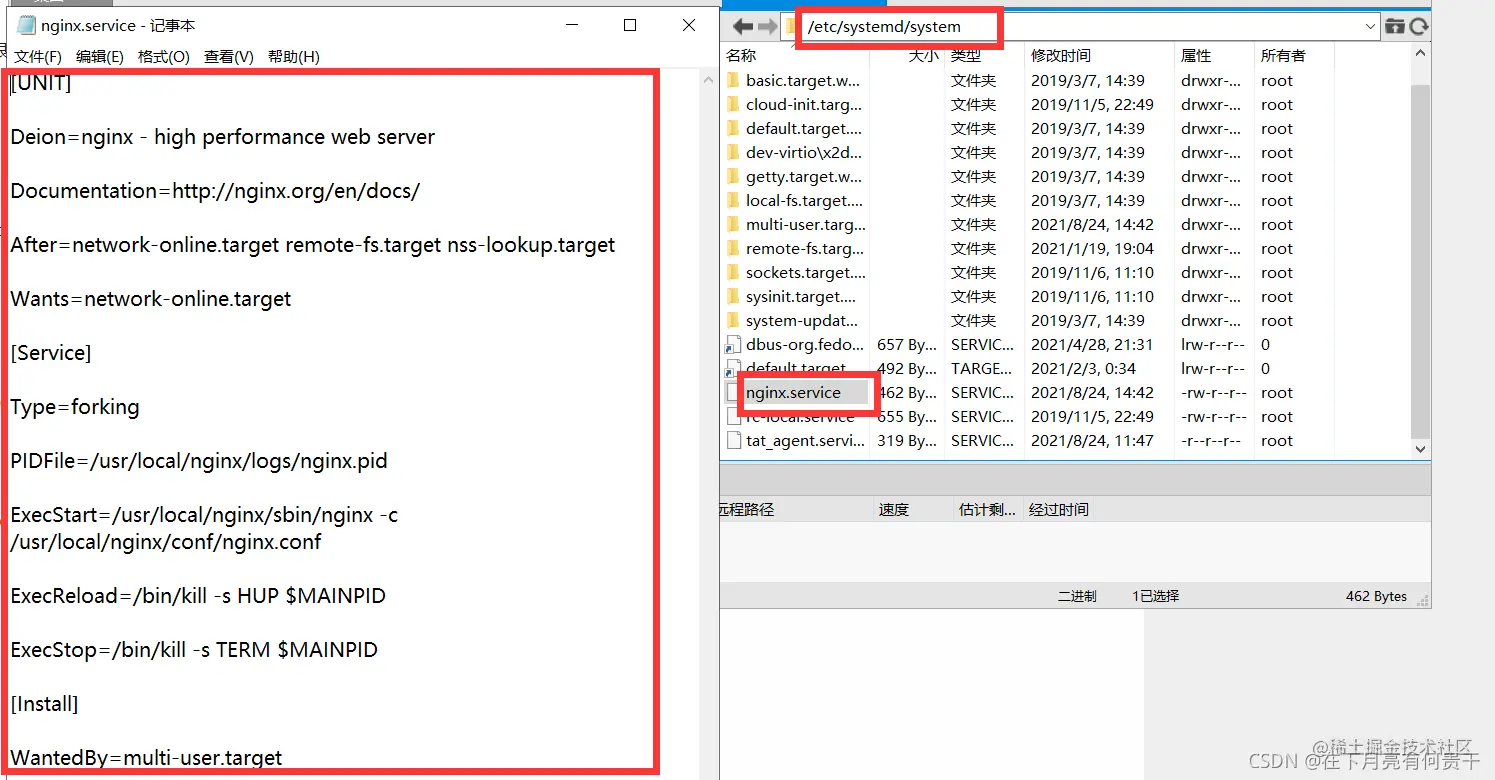Select the local-fs.target.... folder icon

tap(733, 200)
